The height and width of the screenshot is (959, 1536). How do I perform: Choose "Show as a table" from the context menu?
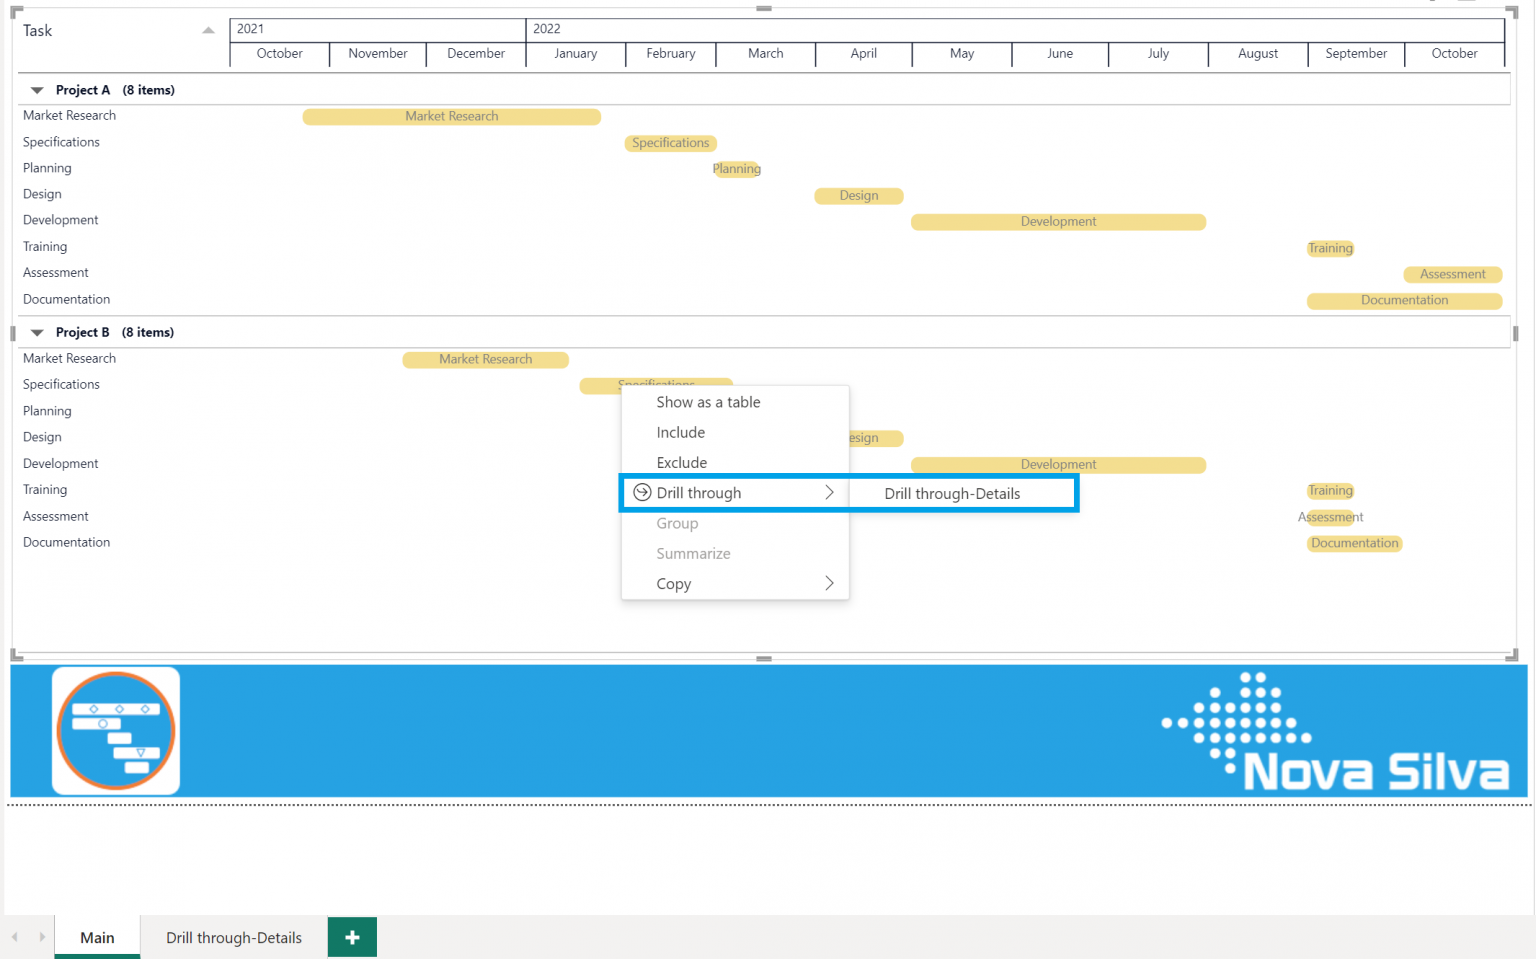708,402
